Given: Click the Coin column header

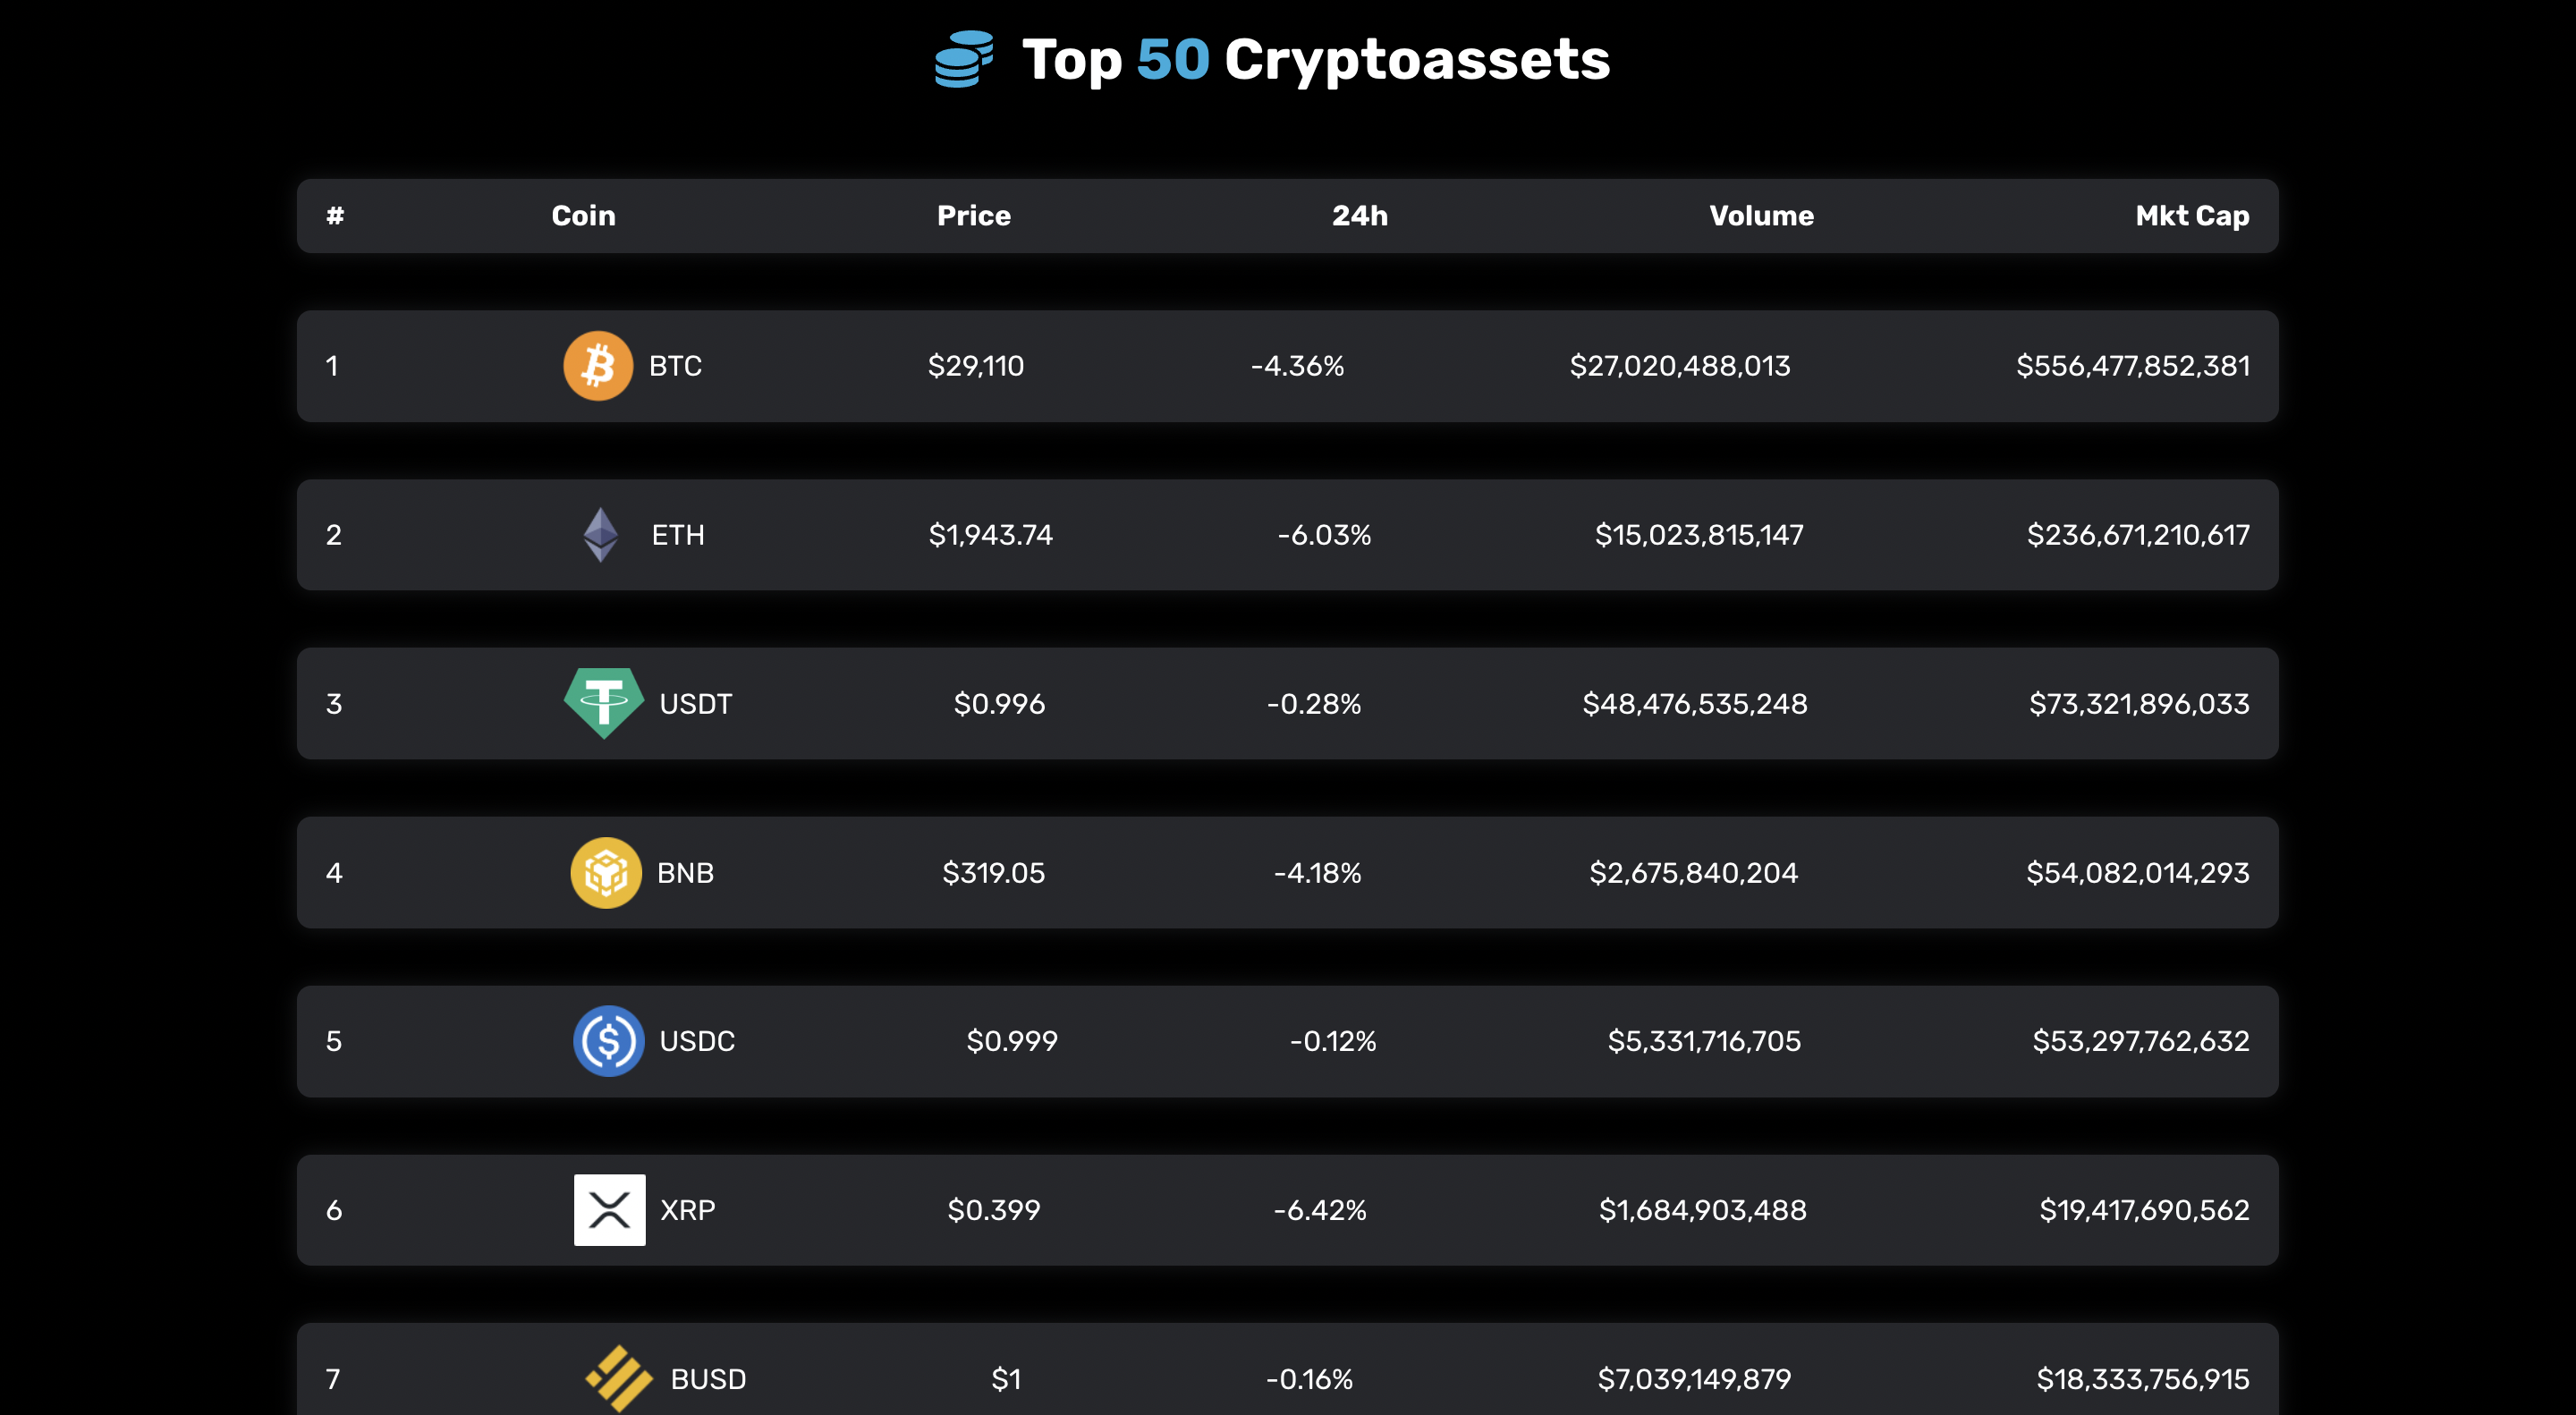Looking at the screenshot, I should point(583,215).
